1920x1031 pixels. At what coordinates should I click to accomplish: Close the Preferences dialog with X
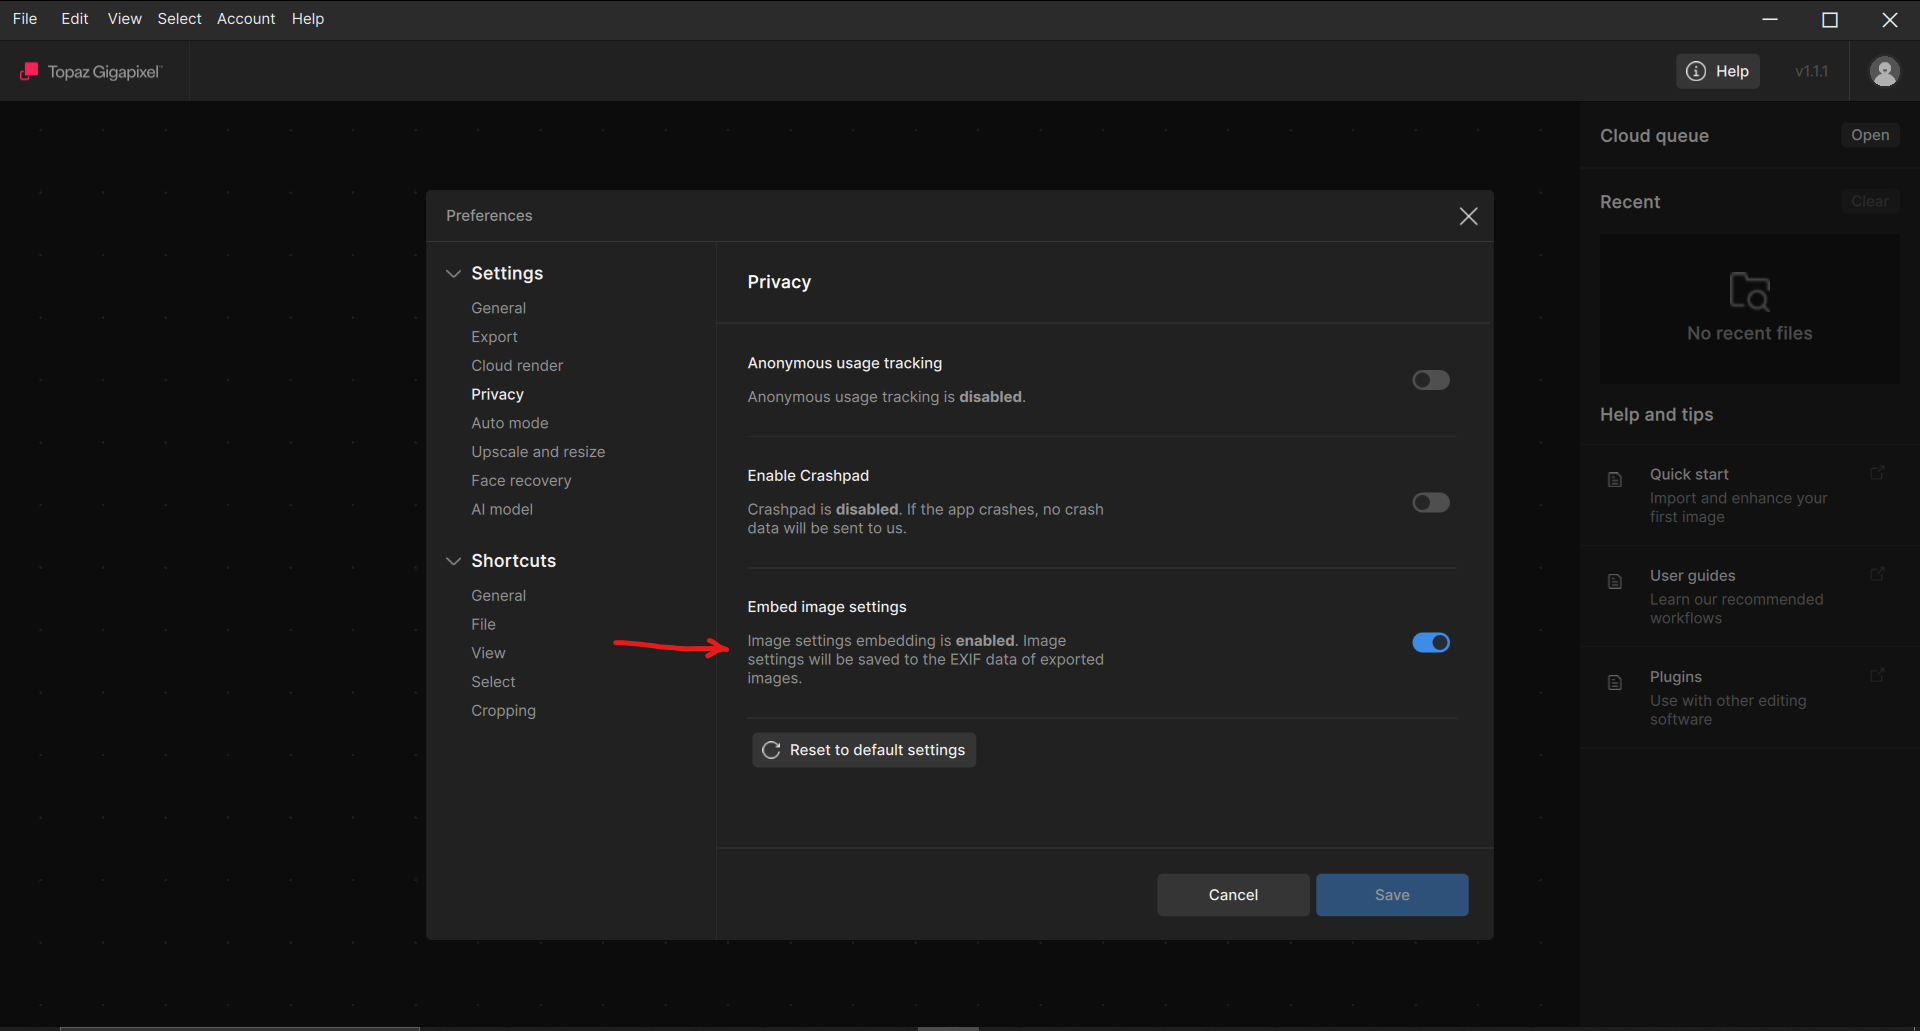[1468, 216]
